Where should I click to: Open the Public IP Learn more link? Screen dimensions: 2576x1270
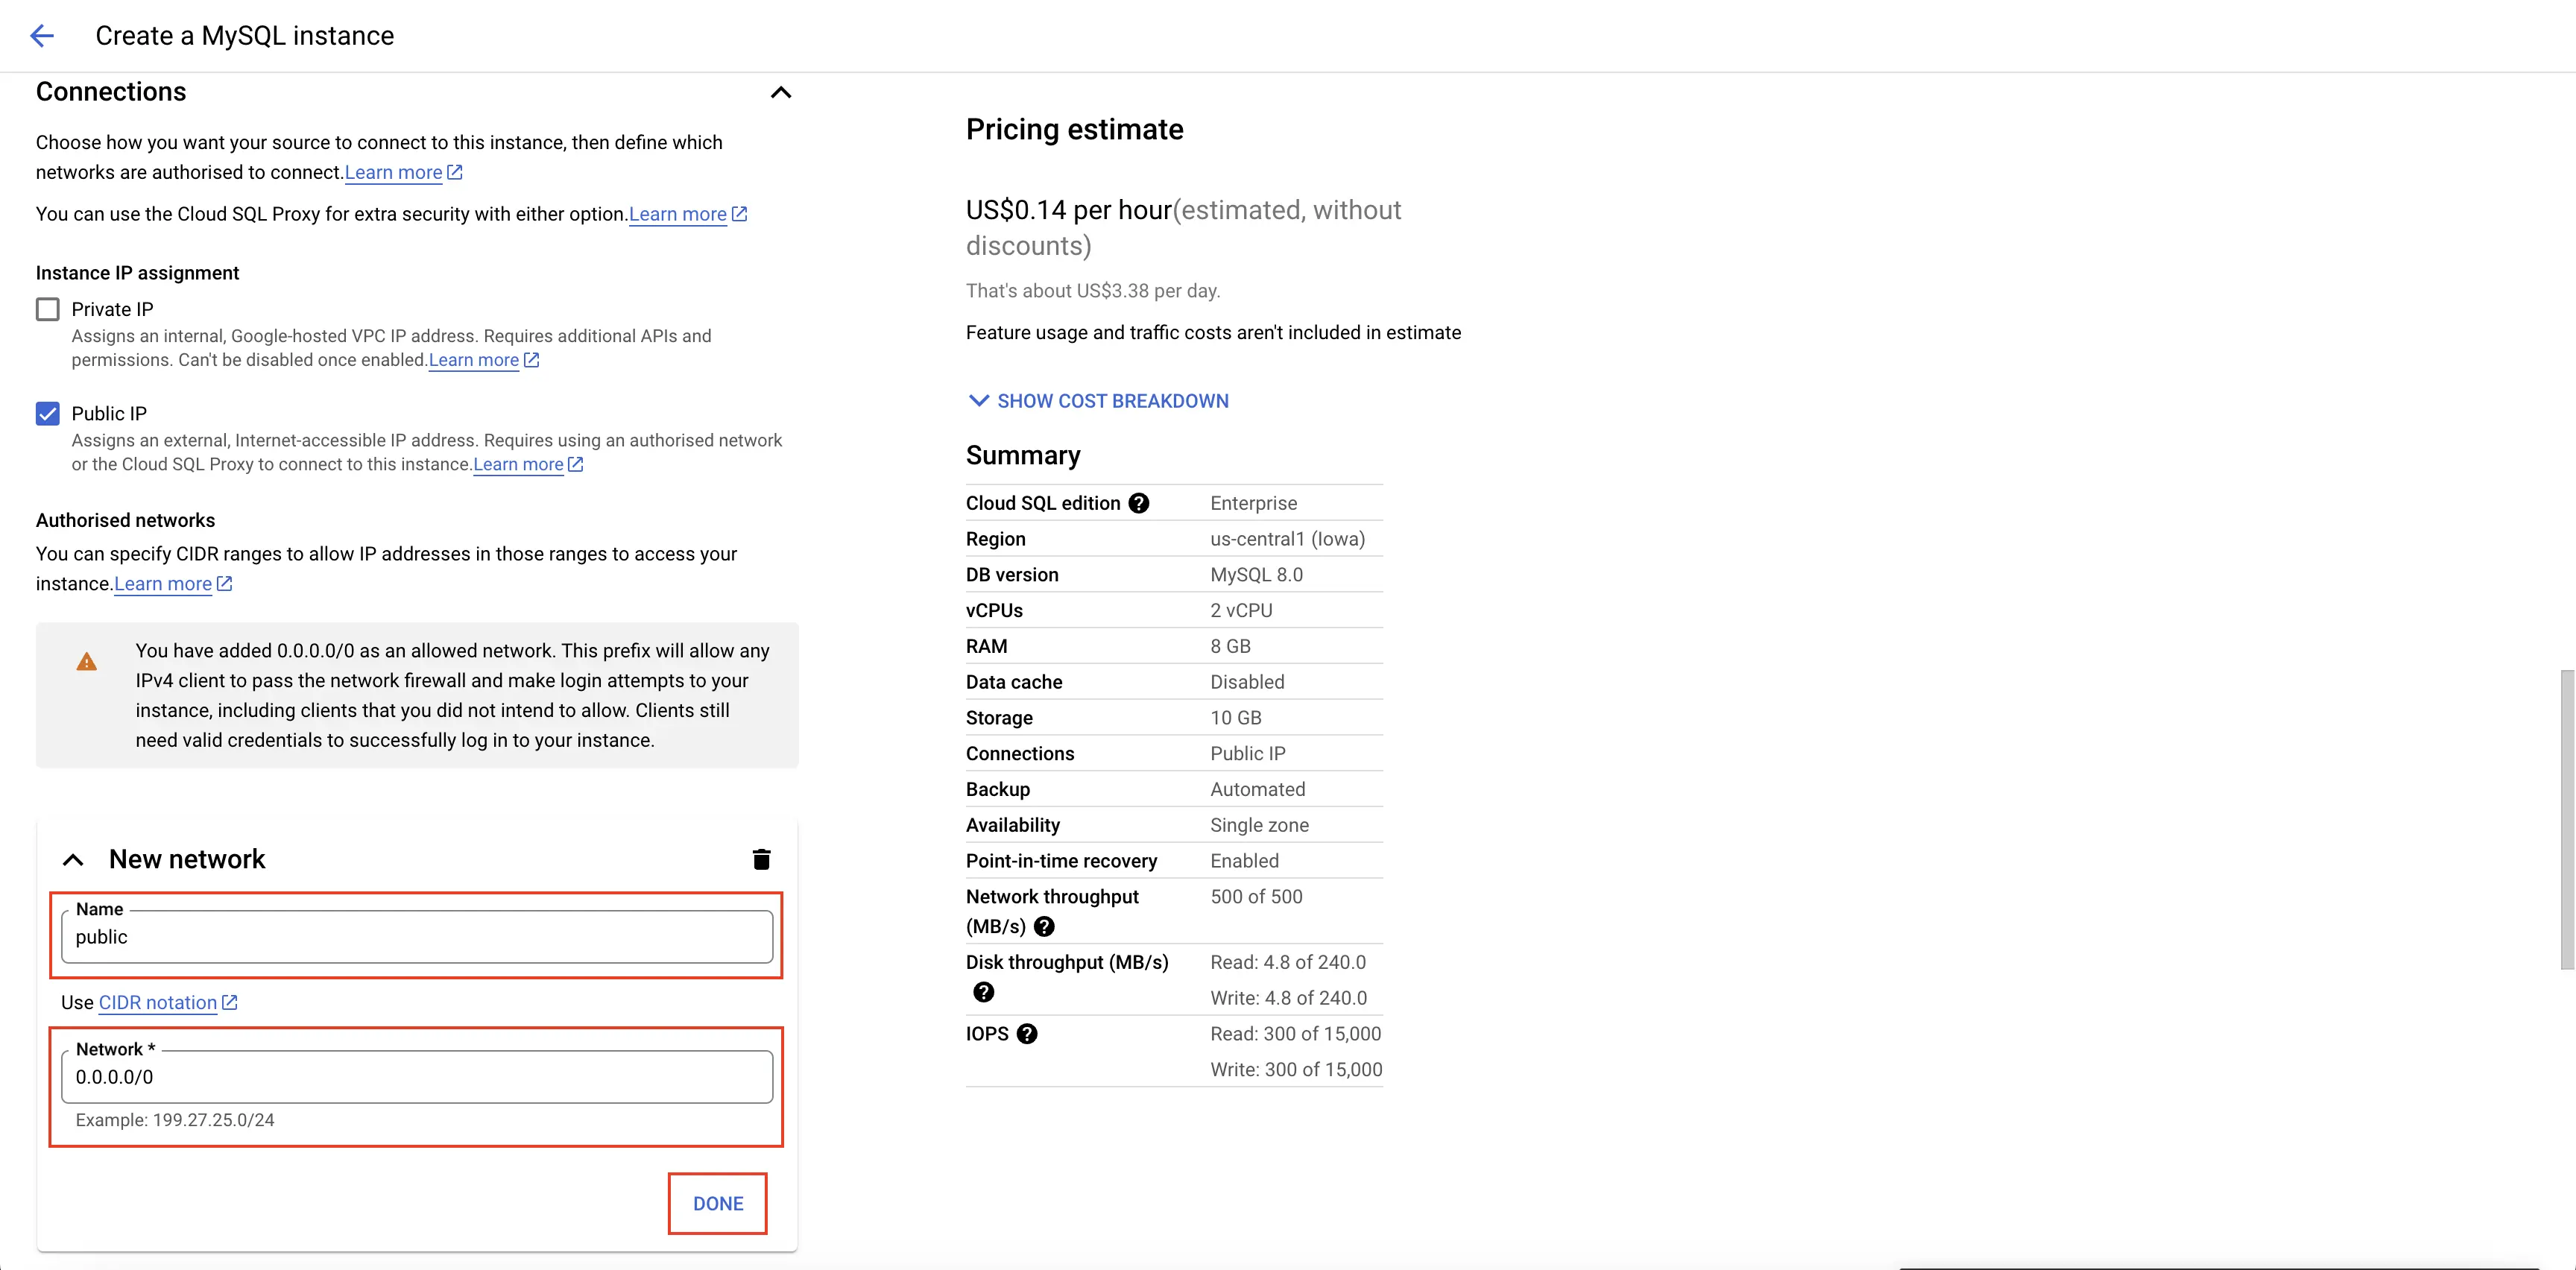(x=528, y=464)
